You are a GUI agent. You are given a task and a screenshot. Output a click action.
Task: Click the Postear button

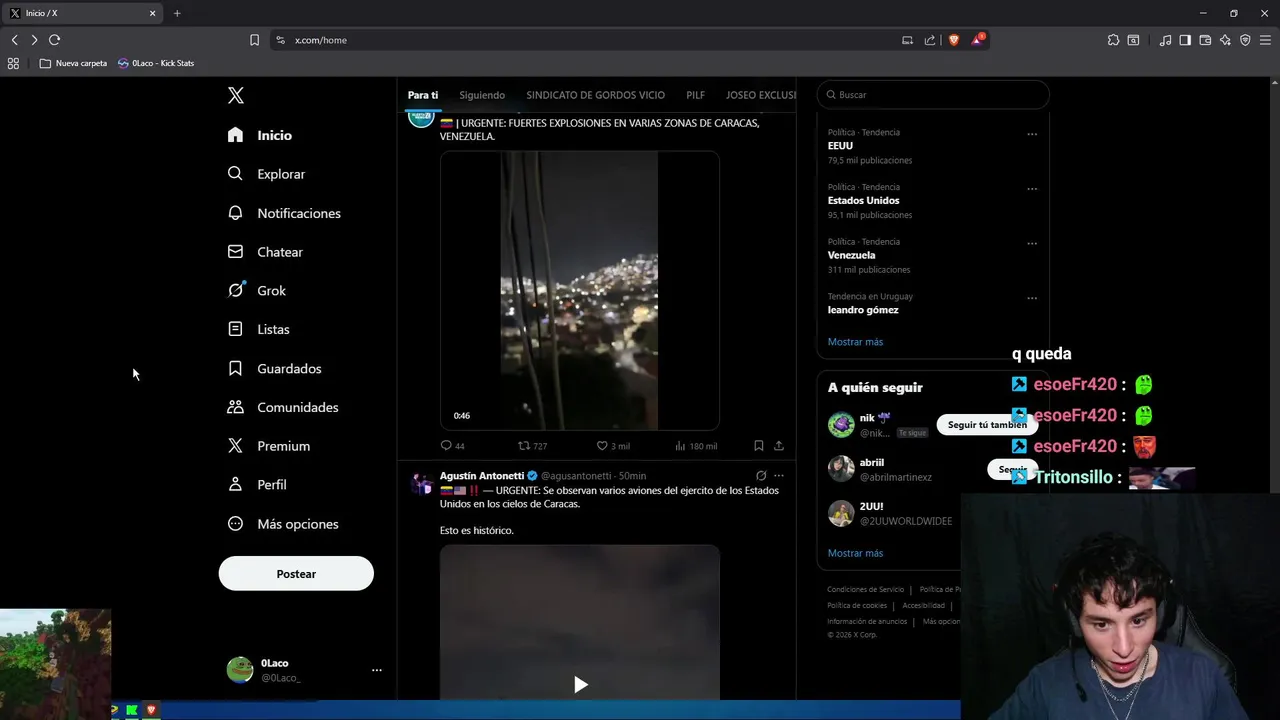(x=296, y=574)
